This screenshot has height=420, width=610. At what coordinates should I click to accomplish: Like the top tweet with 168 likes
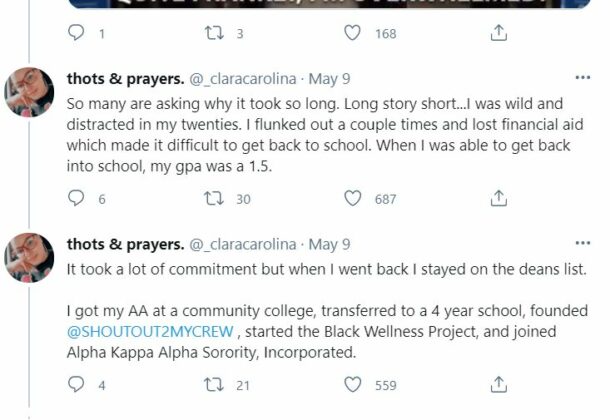[x=353, y=33]
